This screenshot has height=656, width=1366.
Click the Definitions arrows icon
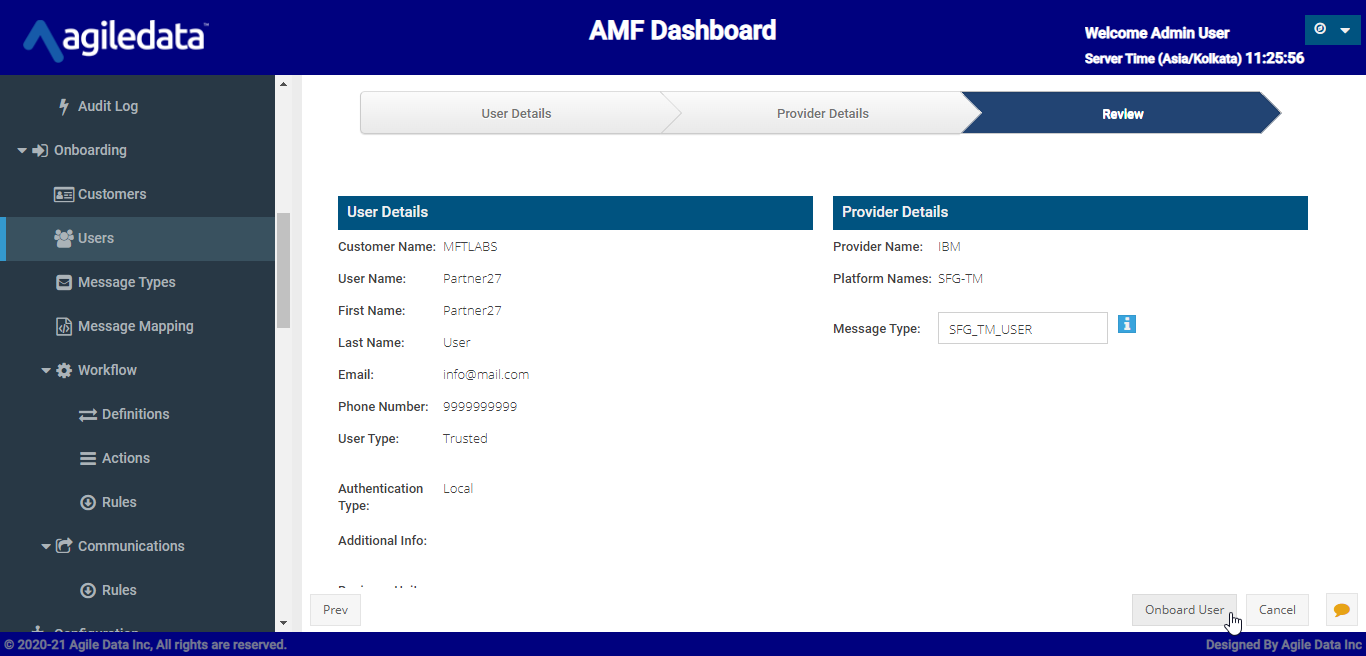(88, 414)
